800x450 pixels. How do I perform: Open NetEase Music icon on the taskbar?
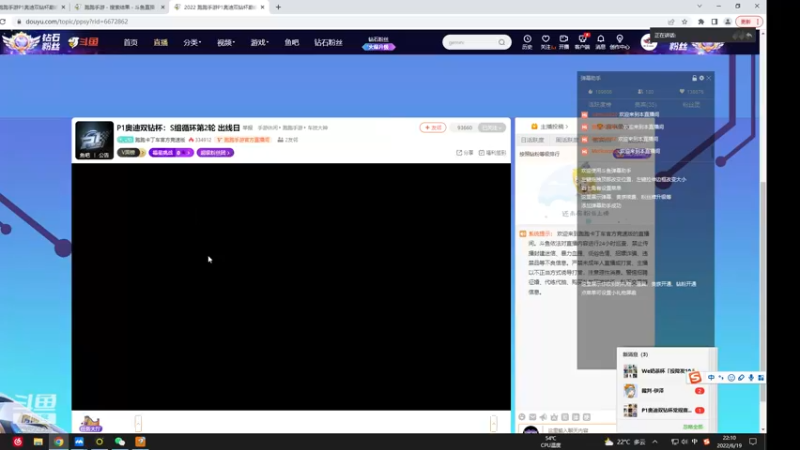[x=18, y=442]
